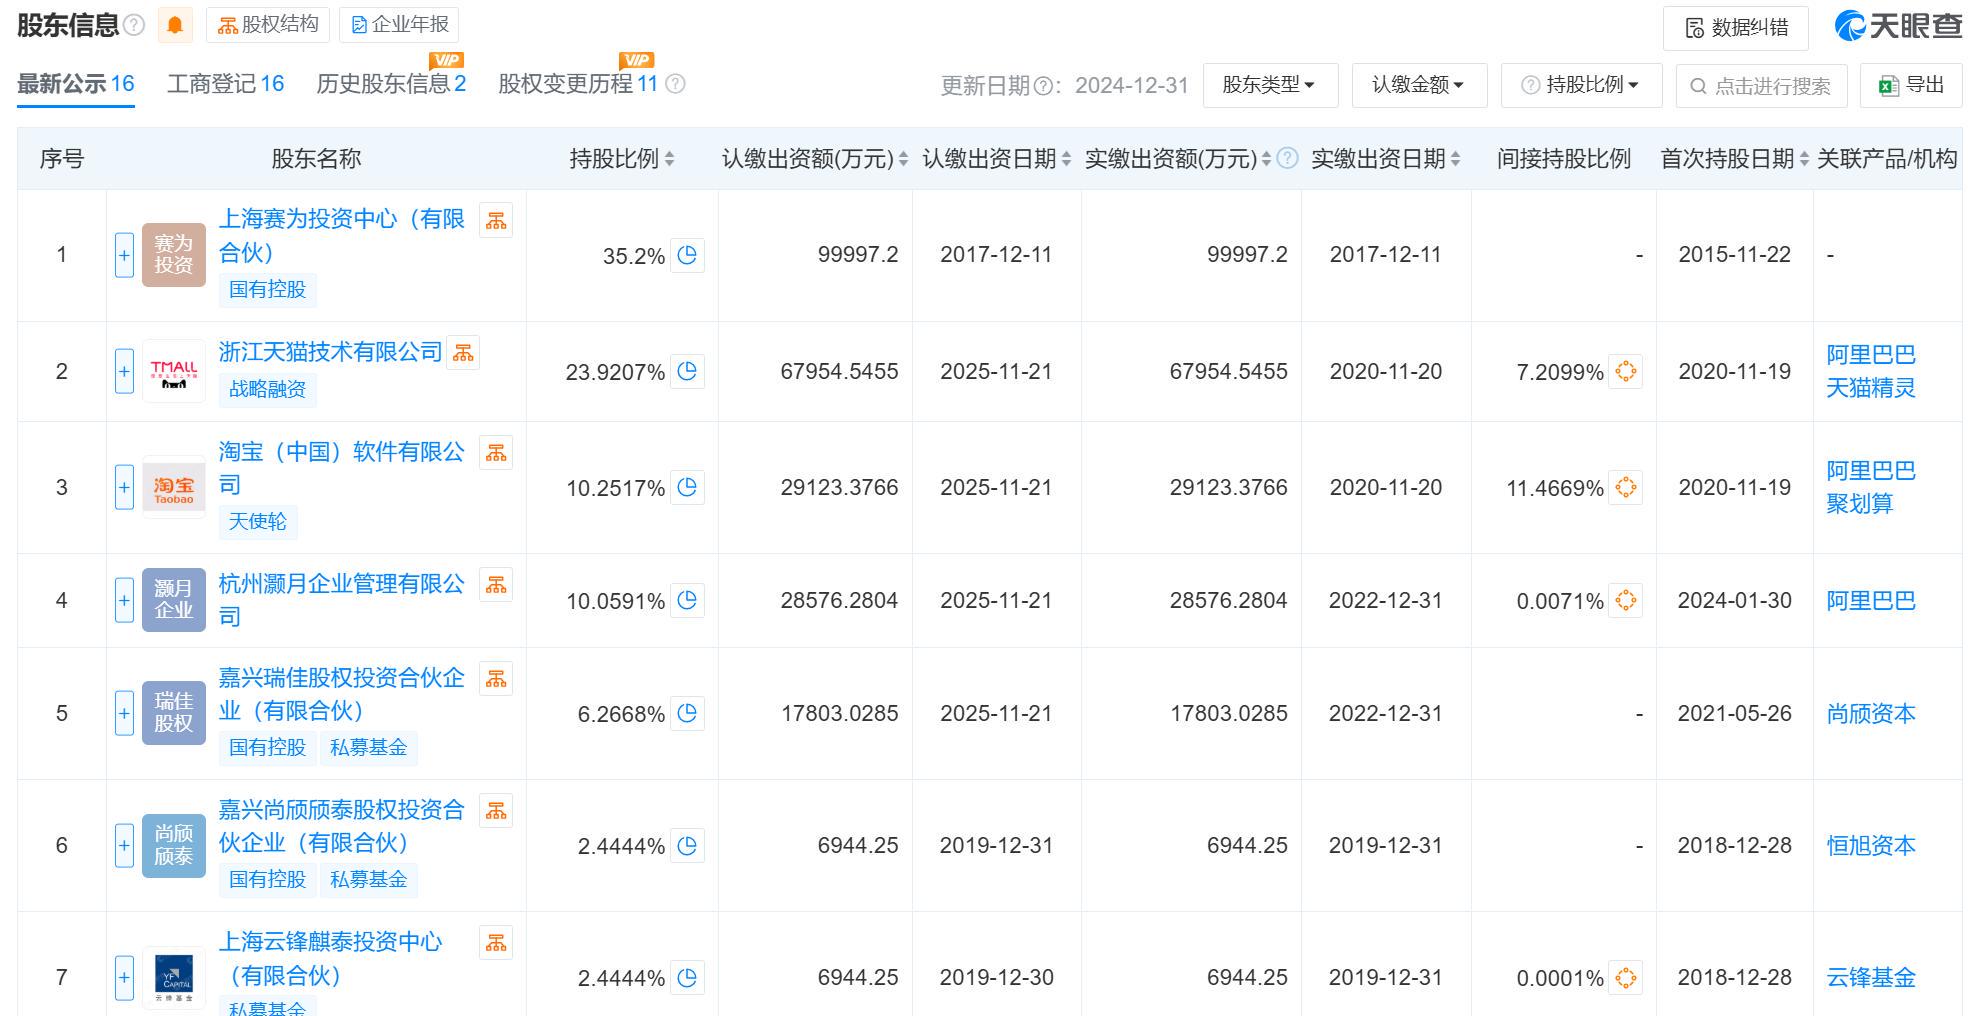
Task: Switch to the 工商登记 16 tab
Action: pyautogui.click(x=225, y=84)
